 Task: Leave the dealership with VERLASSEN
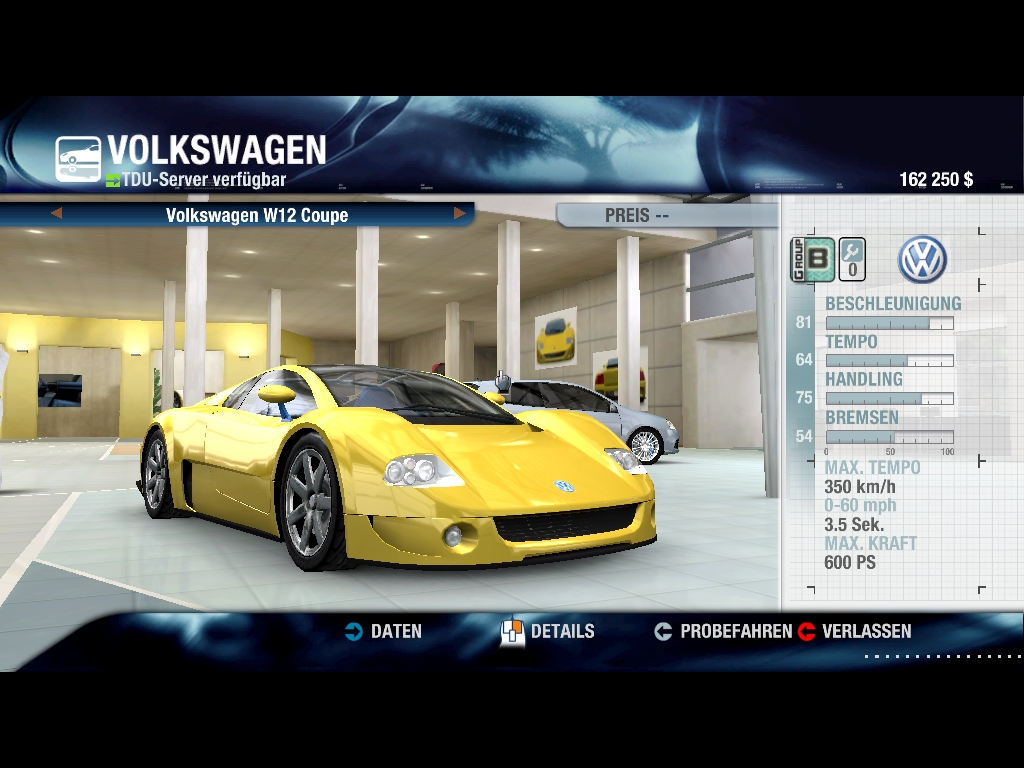pyautogui.click(x=867, y=632)
